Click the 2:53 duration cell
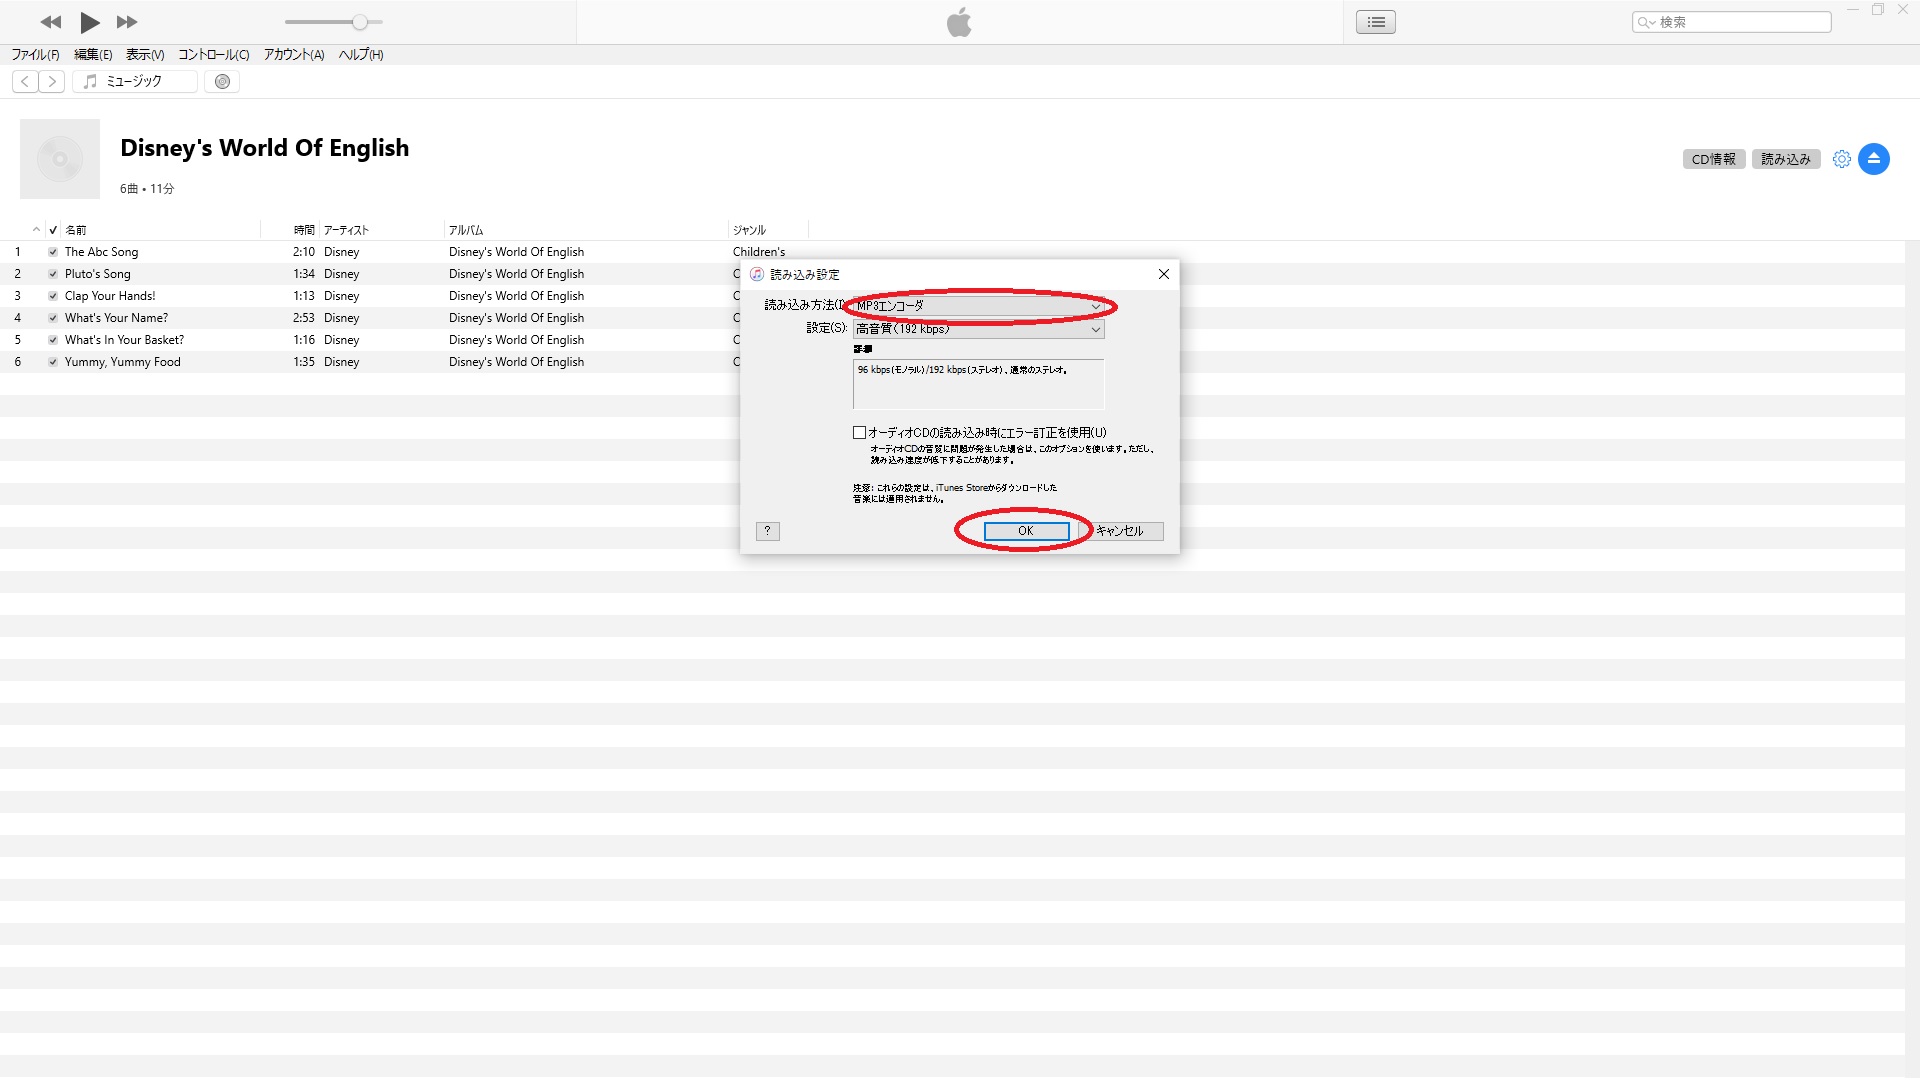 (304, 318)
